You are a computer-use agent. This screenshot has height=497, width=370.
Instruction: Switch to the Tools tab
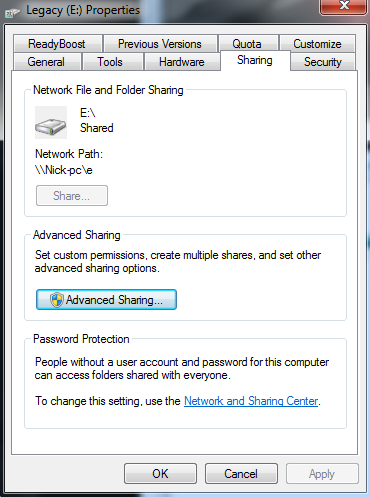[x=110, y=62]
